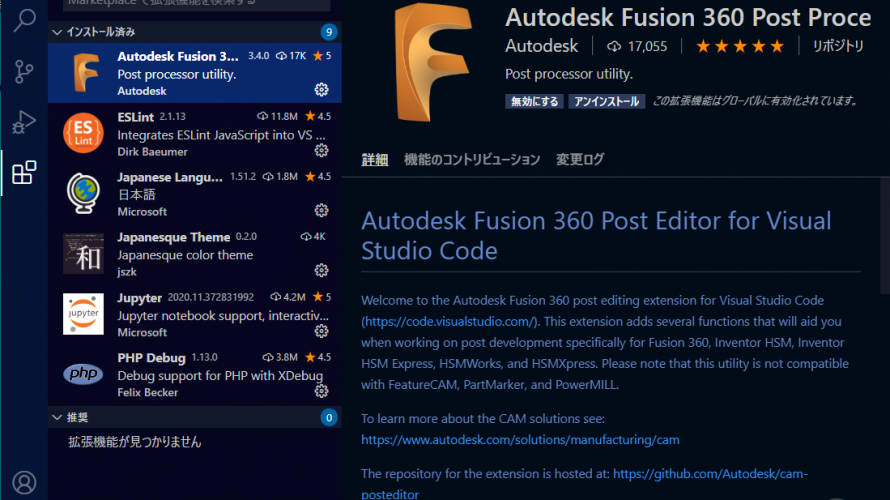The height and width of the screenshot is (500, 890).
Task: Open gear settings for ESLint extension
Action: pos(321,150)
